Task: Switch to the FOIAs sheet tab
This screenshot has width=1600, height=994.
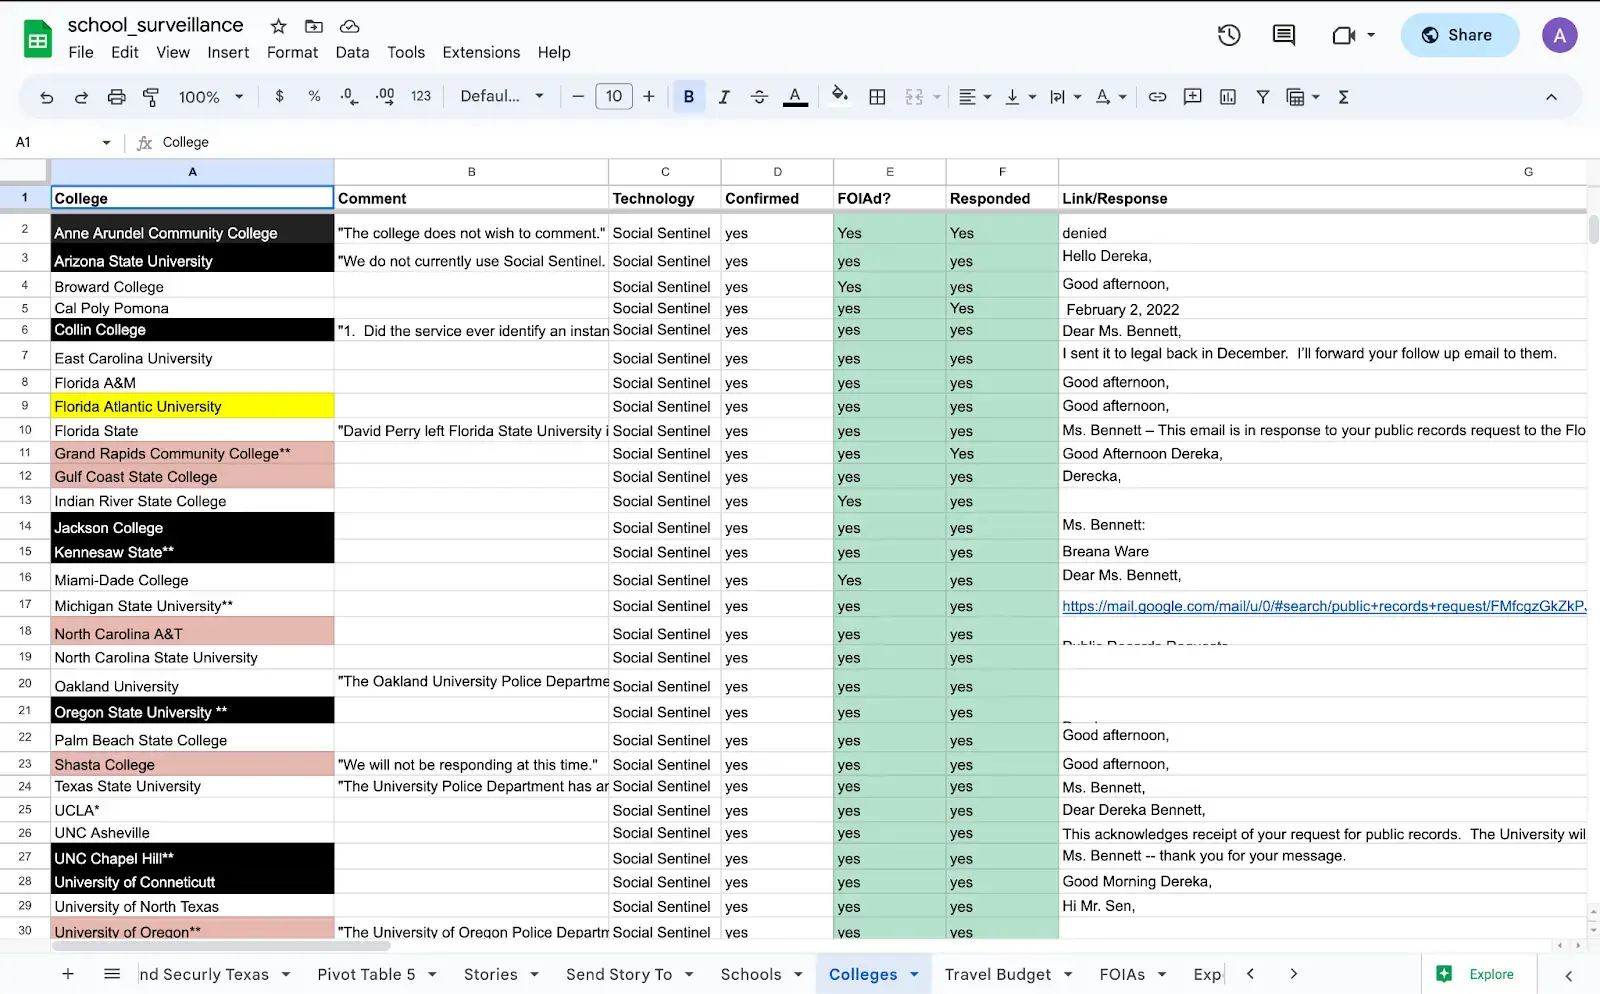Action: coord(1122,974)
